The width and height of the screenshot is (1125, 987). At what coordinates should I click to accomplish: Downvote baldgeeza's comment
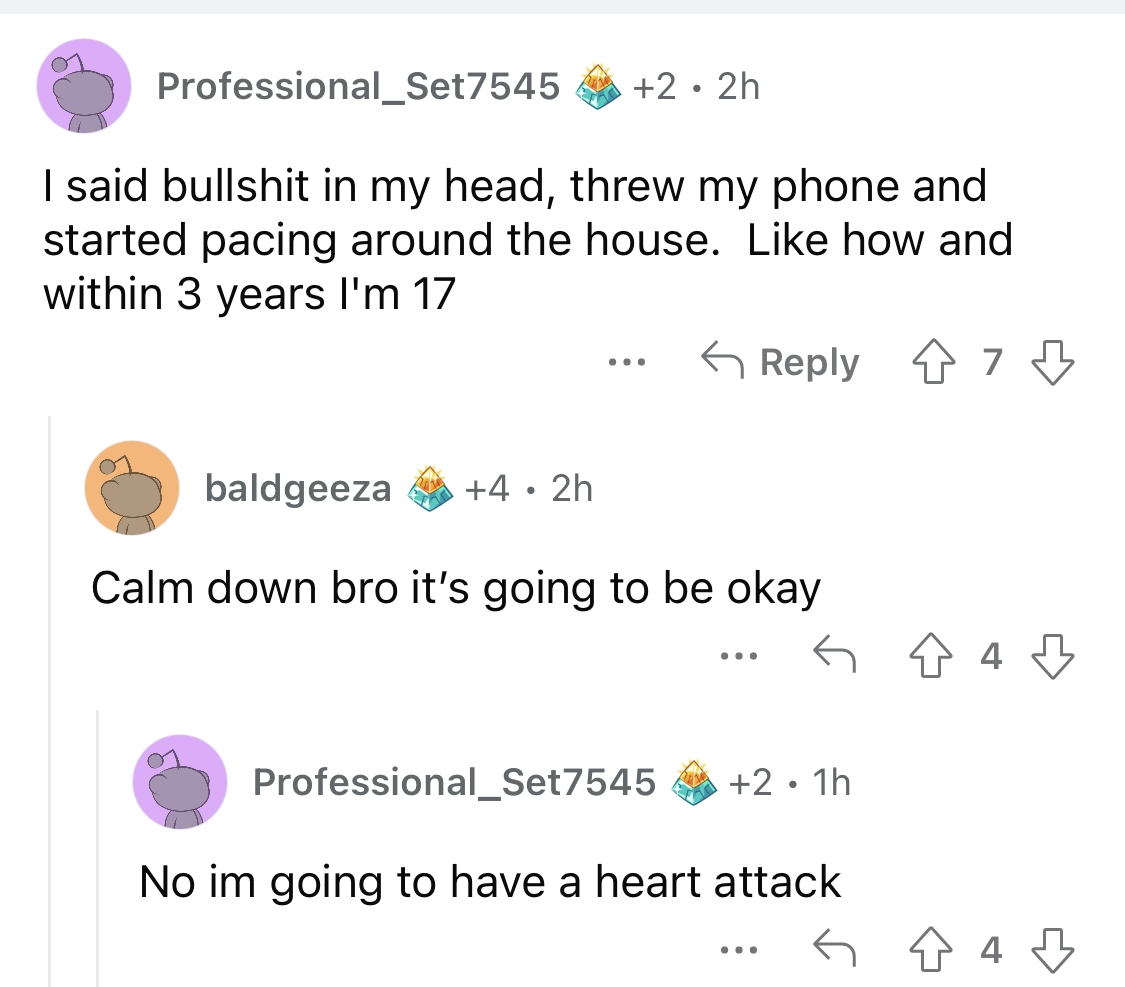point(1053,656)
